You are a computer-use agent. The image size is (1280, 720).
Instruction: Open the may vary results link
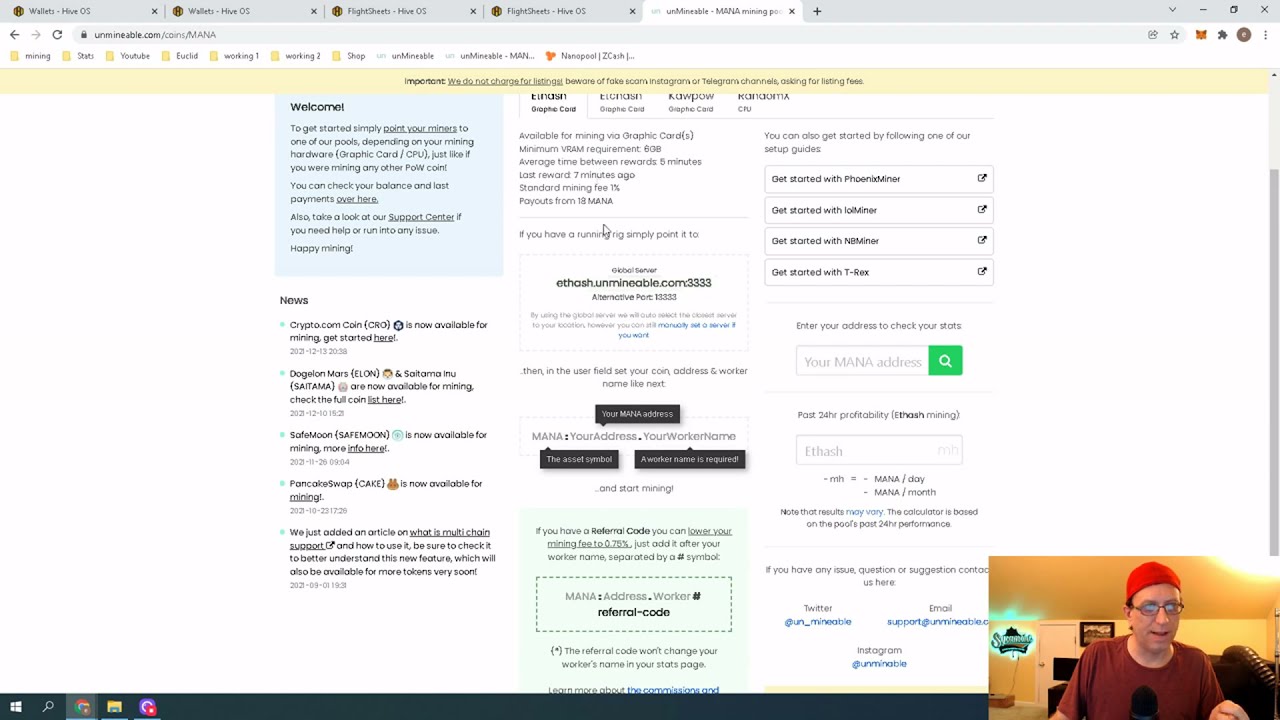(x=864, y=512)
